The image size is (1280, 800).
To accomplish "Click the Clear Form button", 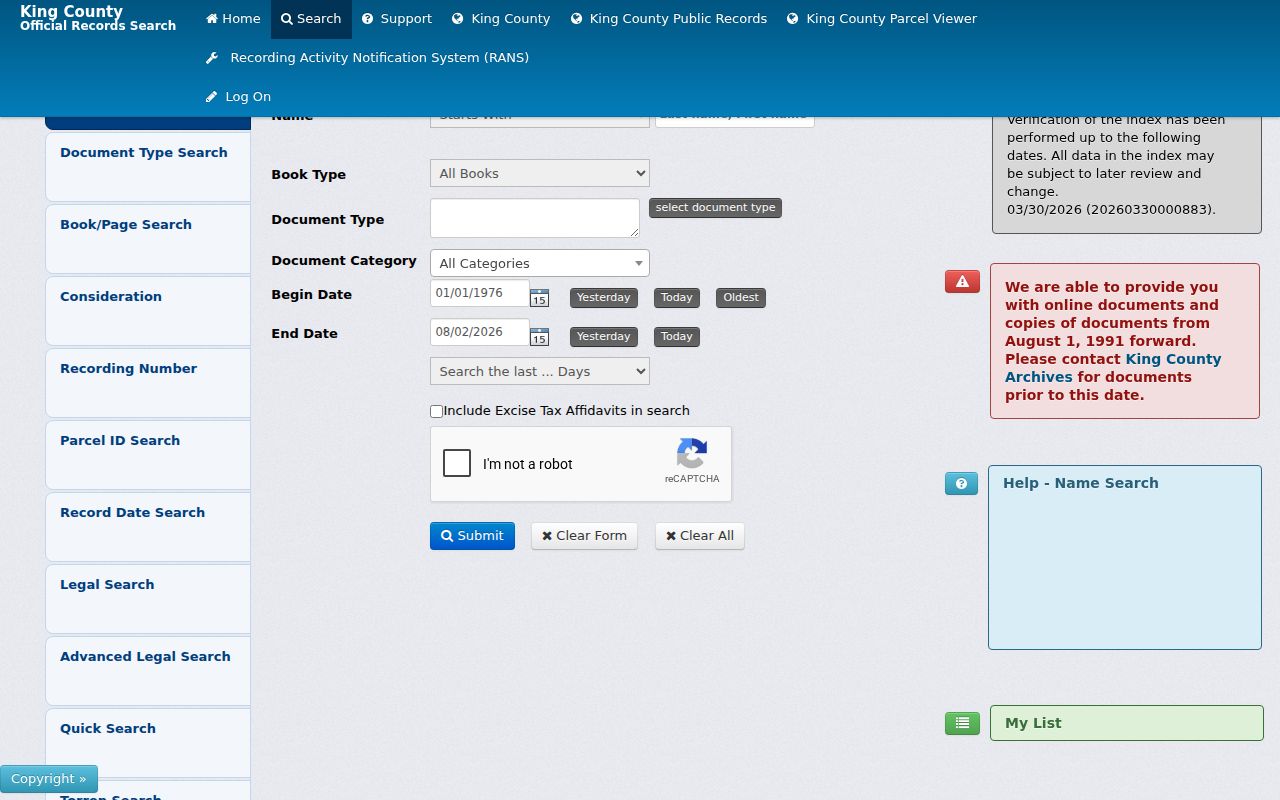I will 584,536.
